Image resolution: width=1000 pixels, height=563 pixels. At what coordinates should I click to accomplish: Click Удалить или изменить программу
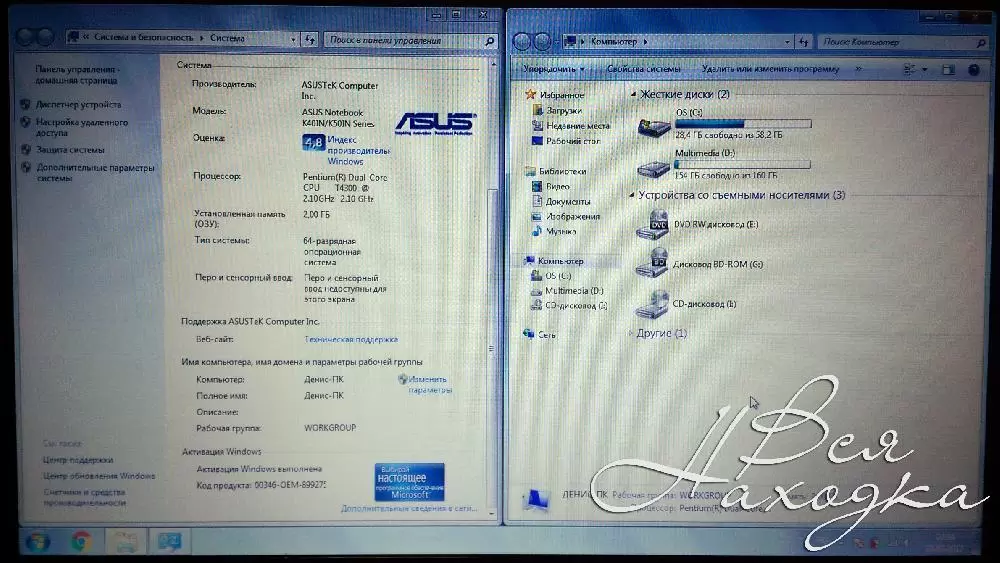[770, 70]
